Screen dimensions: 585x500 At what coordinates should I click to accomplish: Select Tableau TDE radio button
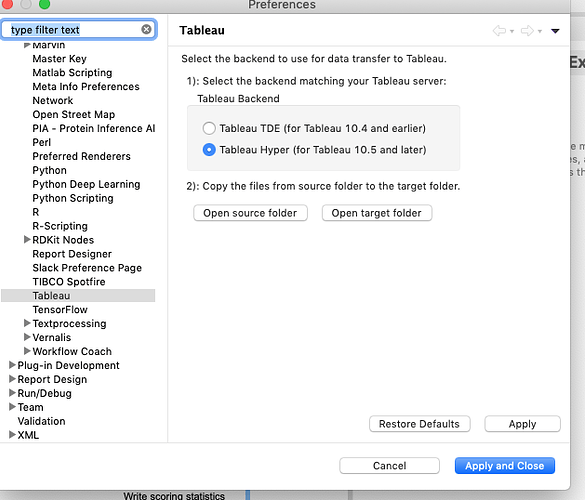209,128
